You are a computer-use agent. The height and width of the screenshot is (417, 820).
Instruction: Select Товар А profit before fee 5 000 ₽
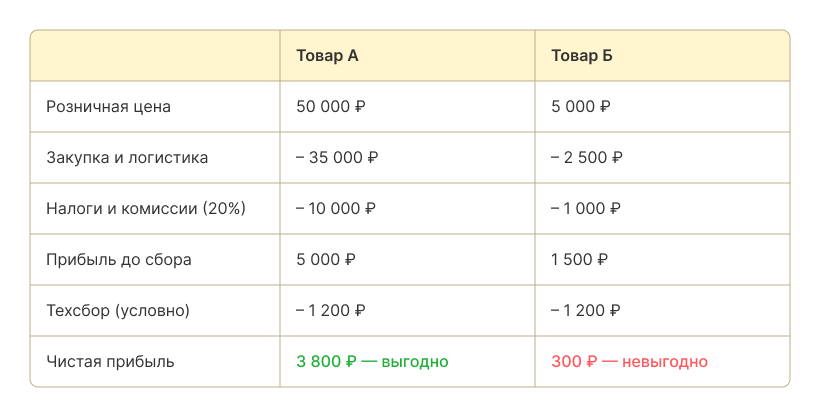(325, 260)
